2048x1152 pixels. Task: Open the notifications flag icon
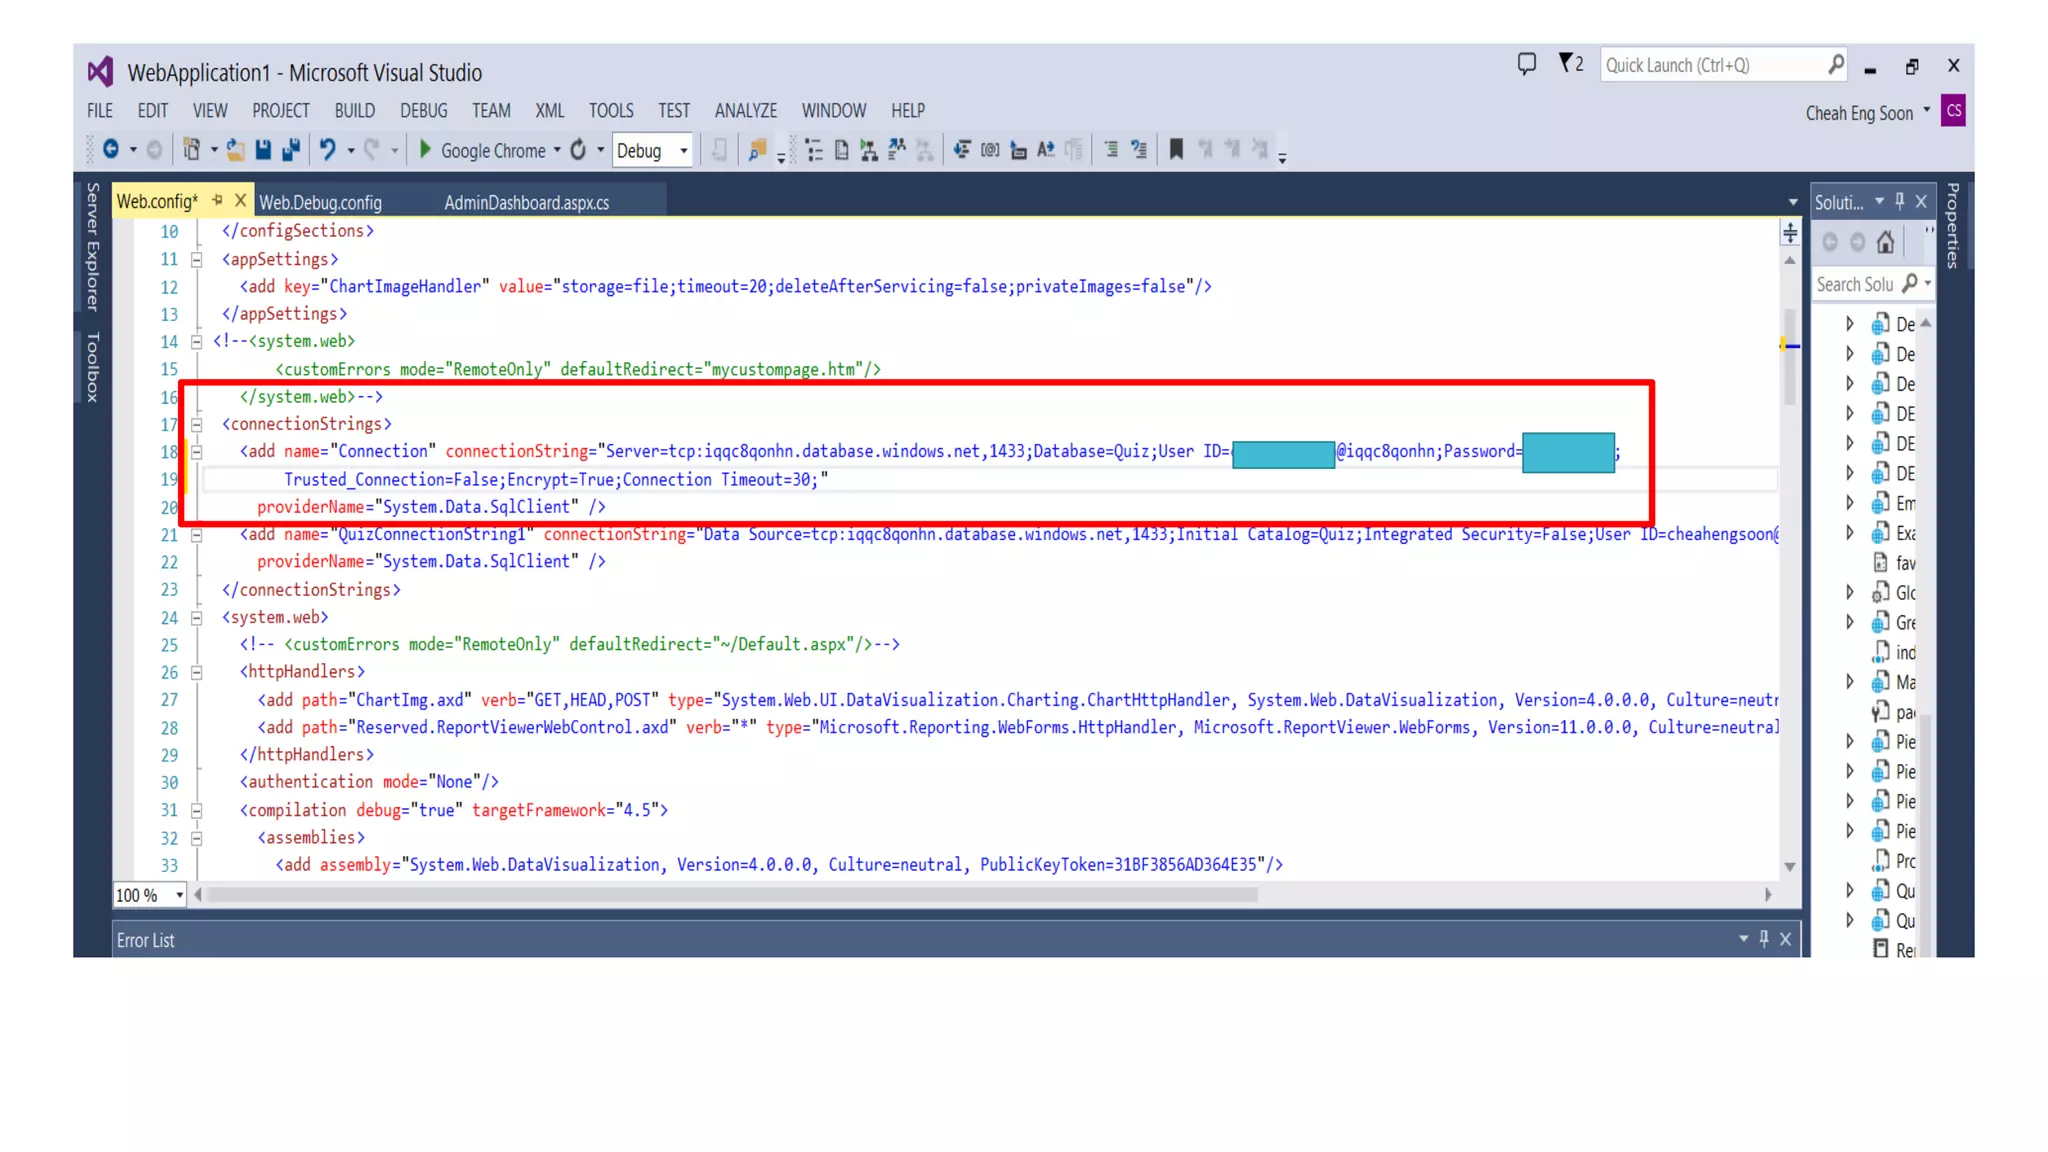1566,64
